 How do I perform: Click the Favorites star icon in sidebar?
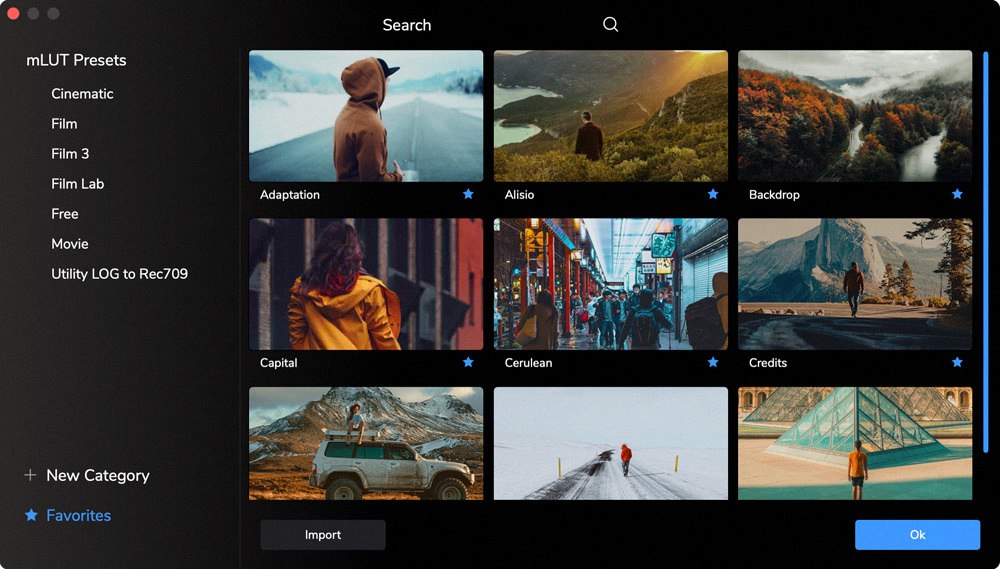pyautogui.click(x=31, y=515)
